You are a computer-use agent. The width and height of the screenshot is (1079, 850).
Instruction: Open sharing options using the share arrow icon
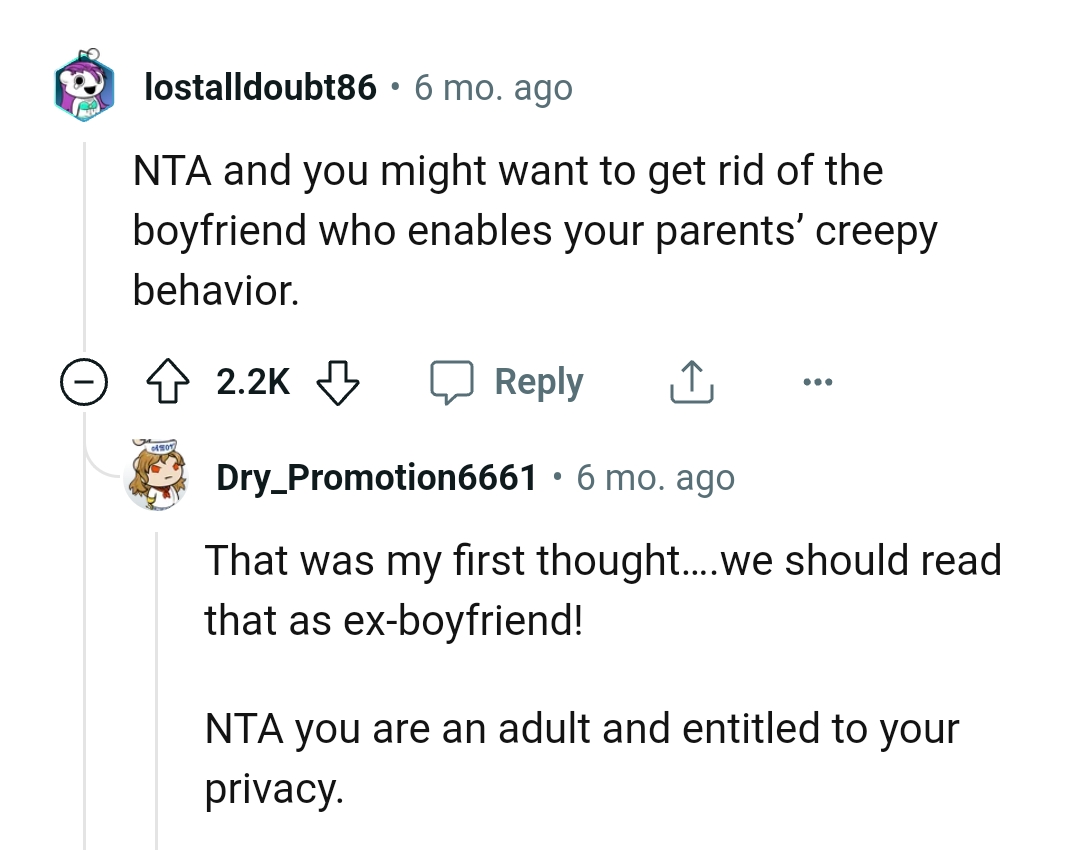coord(690,381)
